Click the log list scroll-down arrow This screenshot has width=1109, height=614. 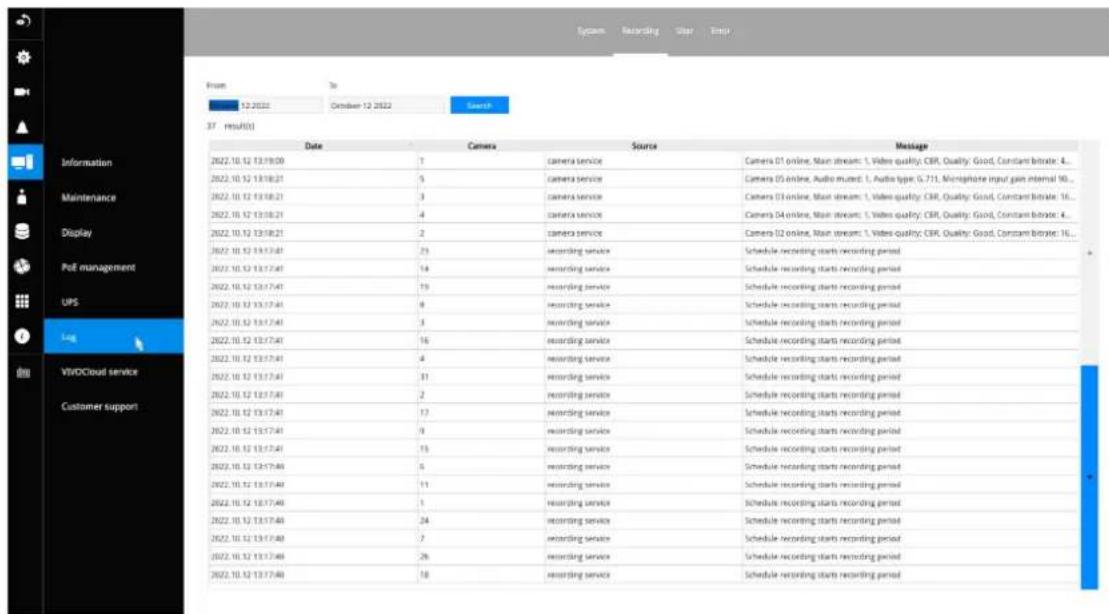1090,477
